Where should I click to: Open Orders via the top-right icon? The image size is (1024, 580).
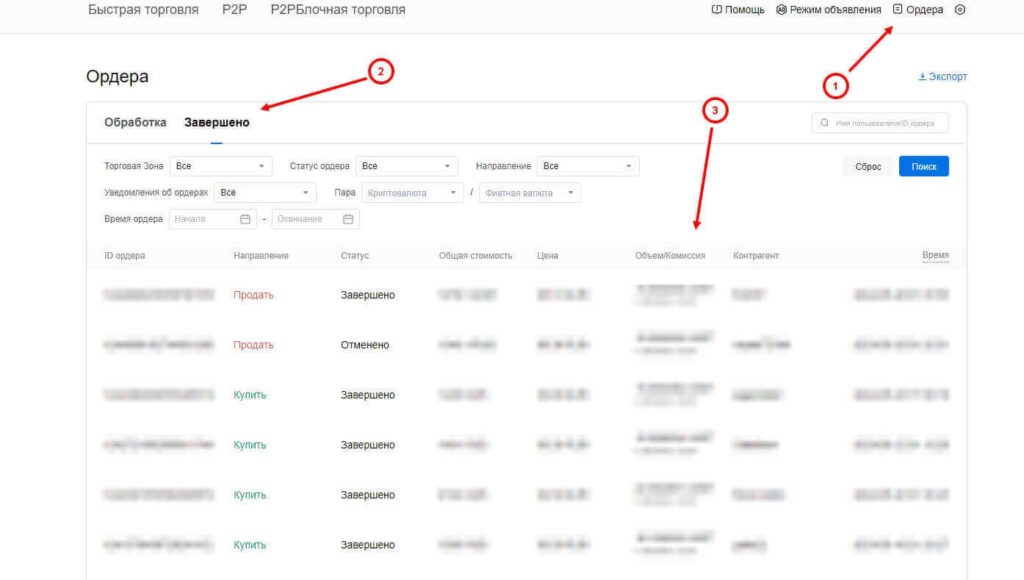(x=897, y=10)
